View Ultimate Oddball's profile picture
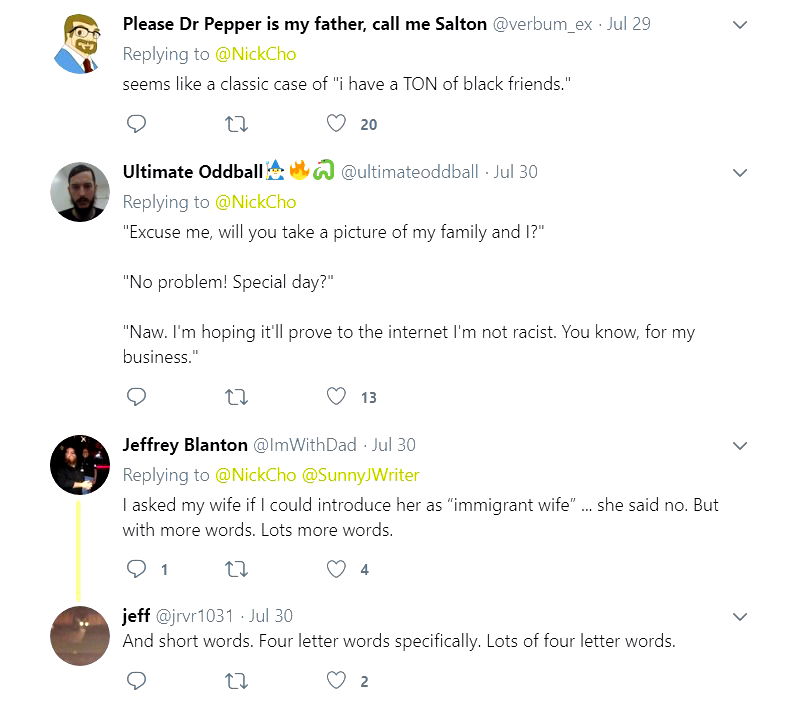The width and height of the screenshot is (800, 705). 80,192
